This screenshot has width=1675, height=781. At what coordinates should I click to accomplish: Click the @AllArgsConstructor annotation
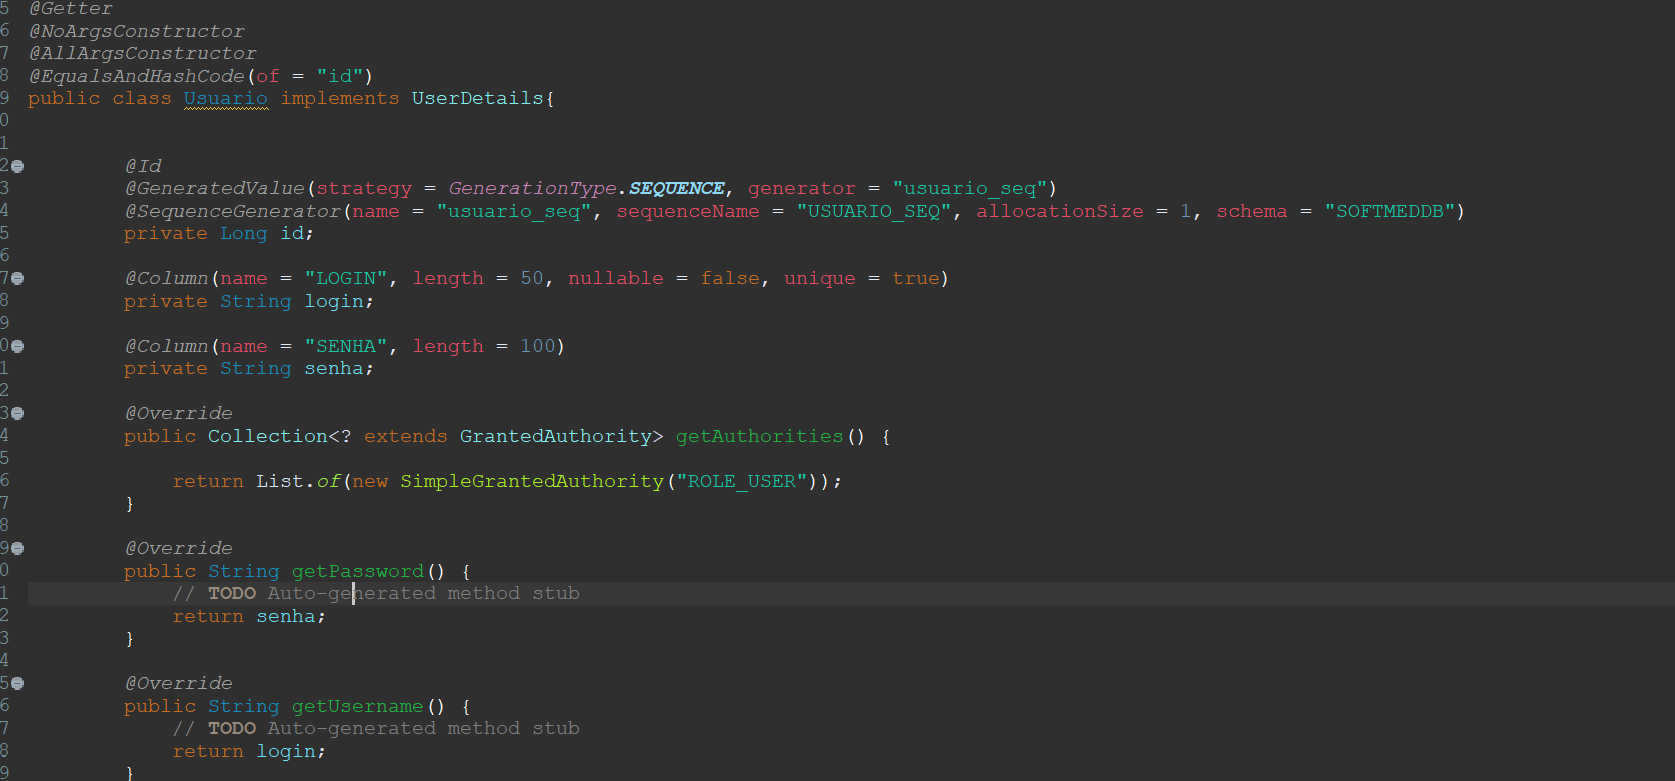coord(143,53)
